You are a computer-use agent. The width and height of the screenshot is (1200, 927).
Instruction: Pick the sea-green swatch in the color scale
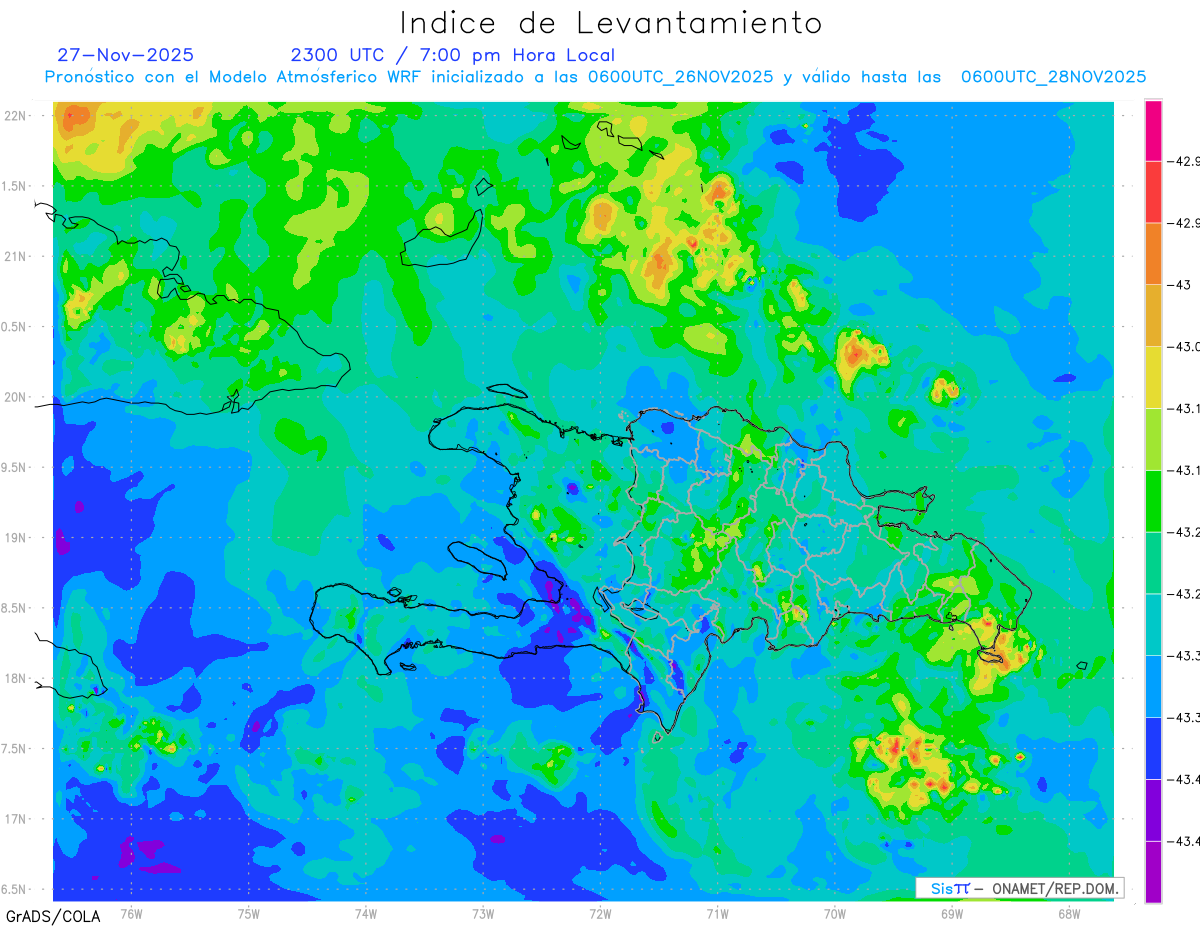(x=1153, y=563)
